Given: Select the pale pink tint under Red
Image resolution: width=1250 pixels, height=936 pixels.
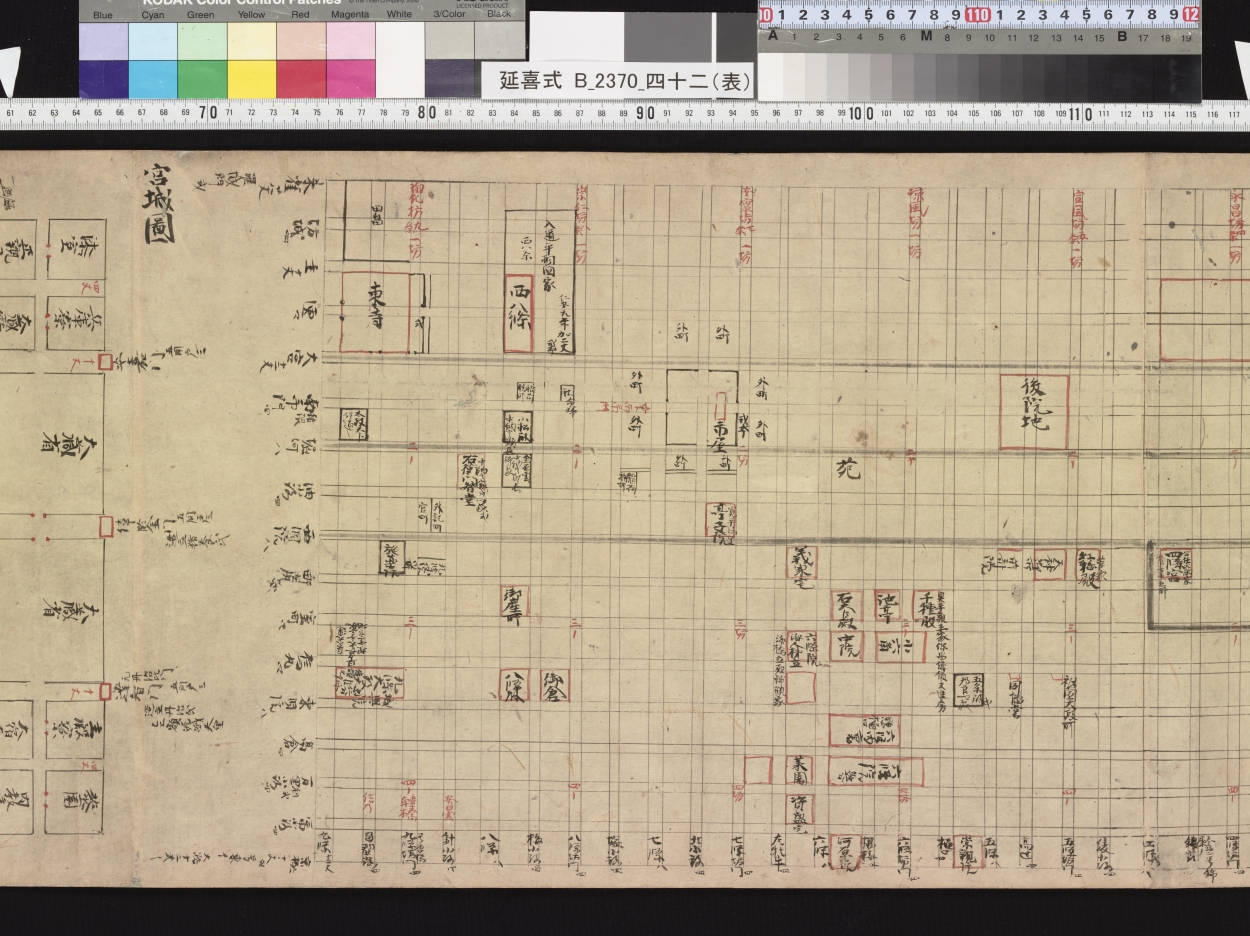Looking at the screenshot, I should (301, 41).
